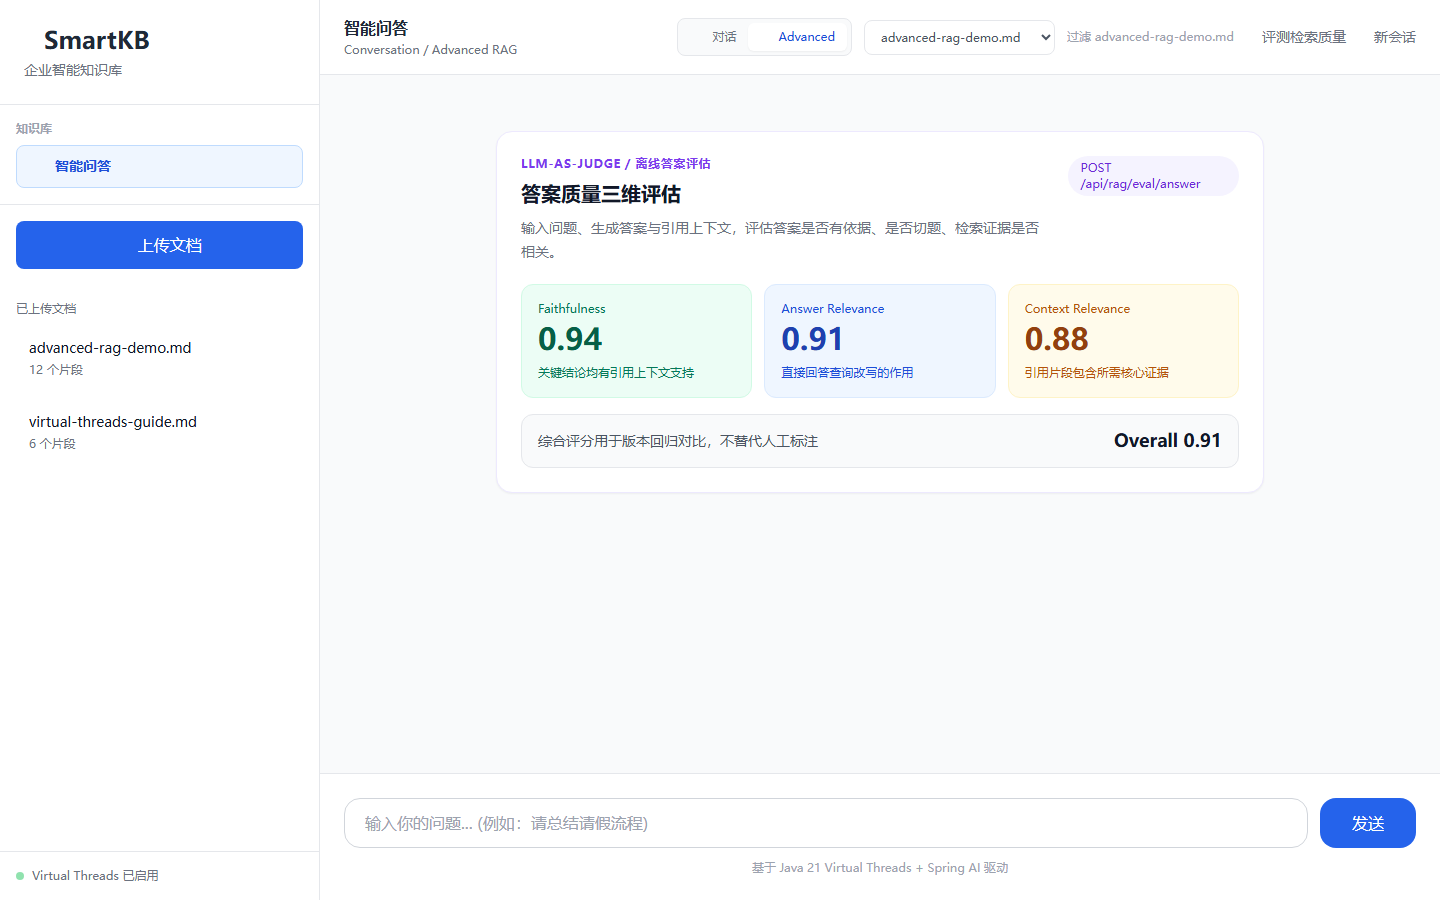Image resolution: width=1440 pixels, height=900 pixels.
Task: Focus the question input field
Action: tap(825, 823)
